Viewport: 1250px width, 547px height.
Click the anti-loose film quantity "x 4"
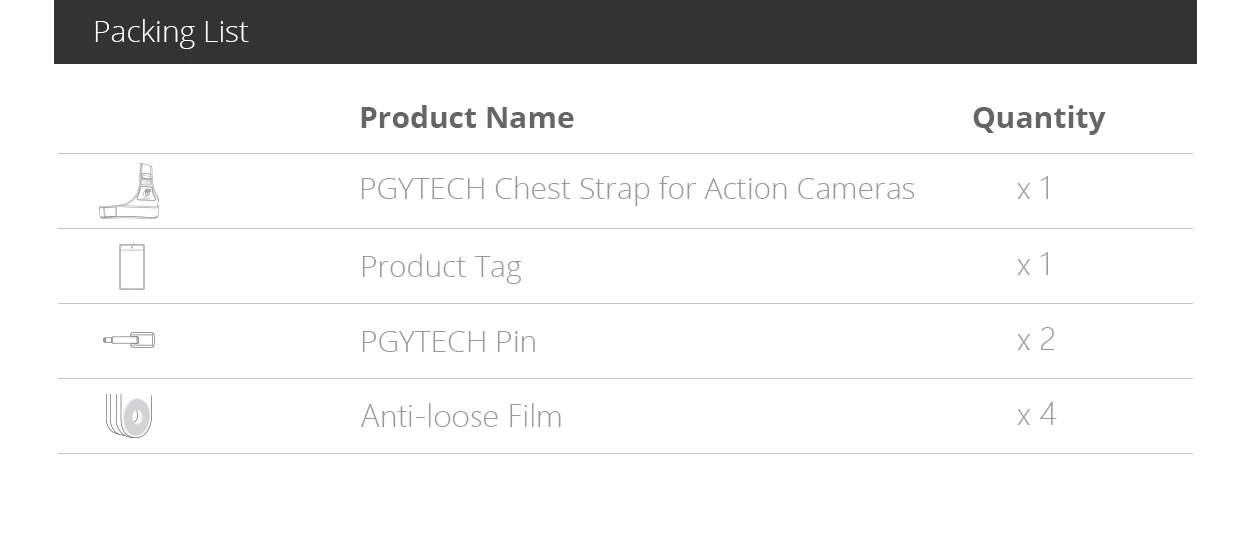point(1036,414)
